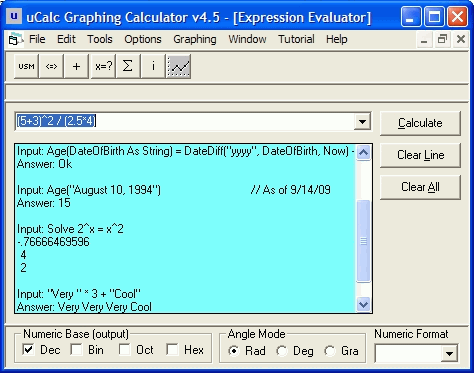Screen dimensions: 474x373
Task: Click the output scrollbar down arrow
Action: [x=363, y=304]
